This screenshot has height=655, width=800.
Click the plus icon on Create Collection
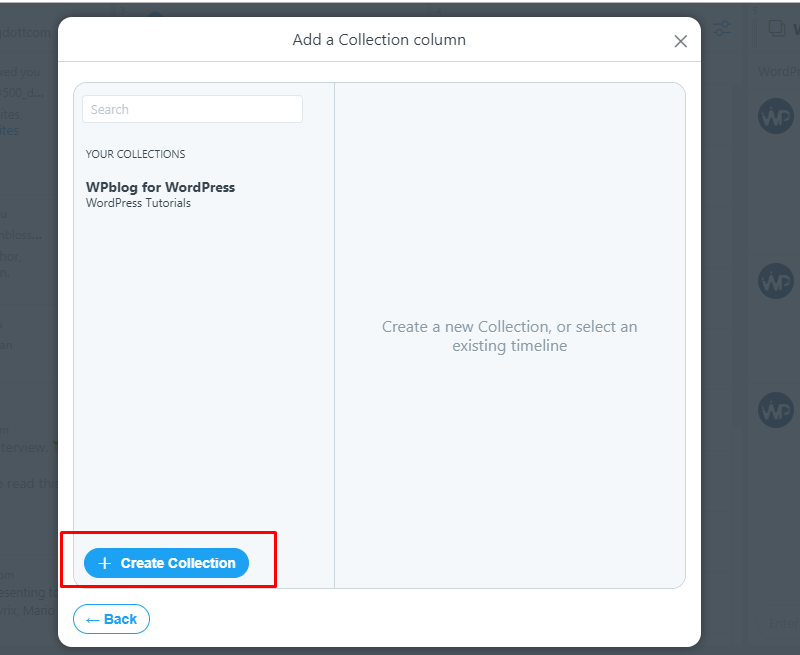pyautogui.click(x=105, y=563)
